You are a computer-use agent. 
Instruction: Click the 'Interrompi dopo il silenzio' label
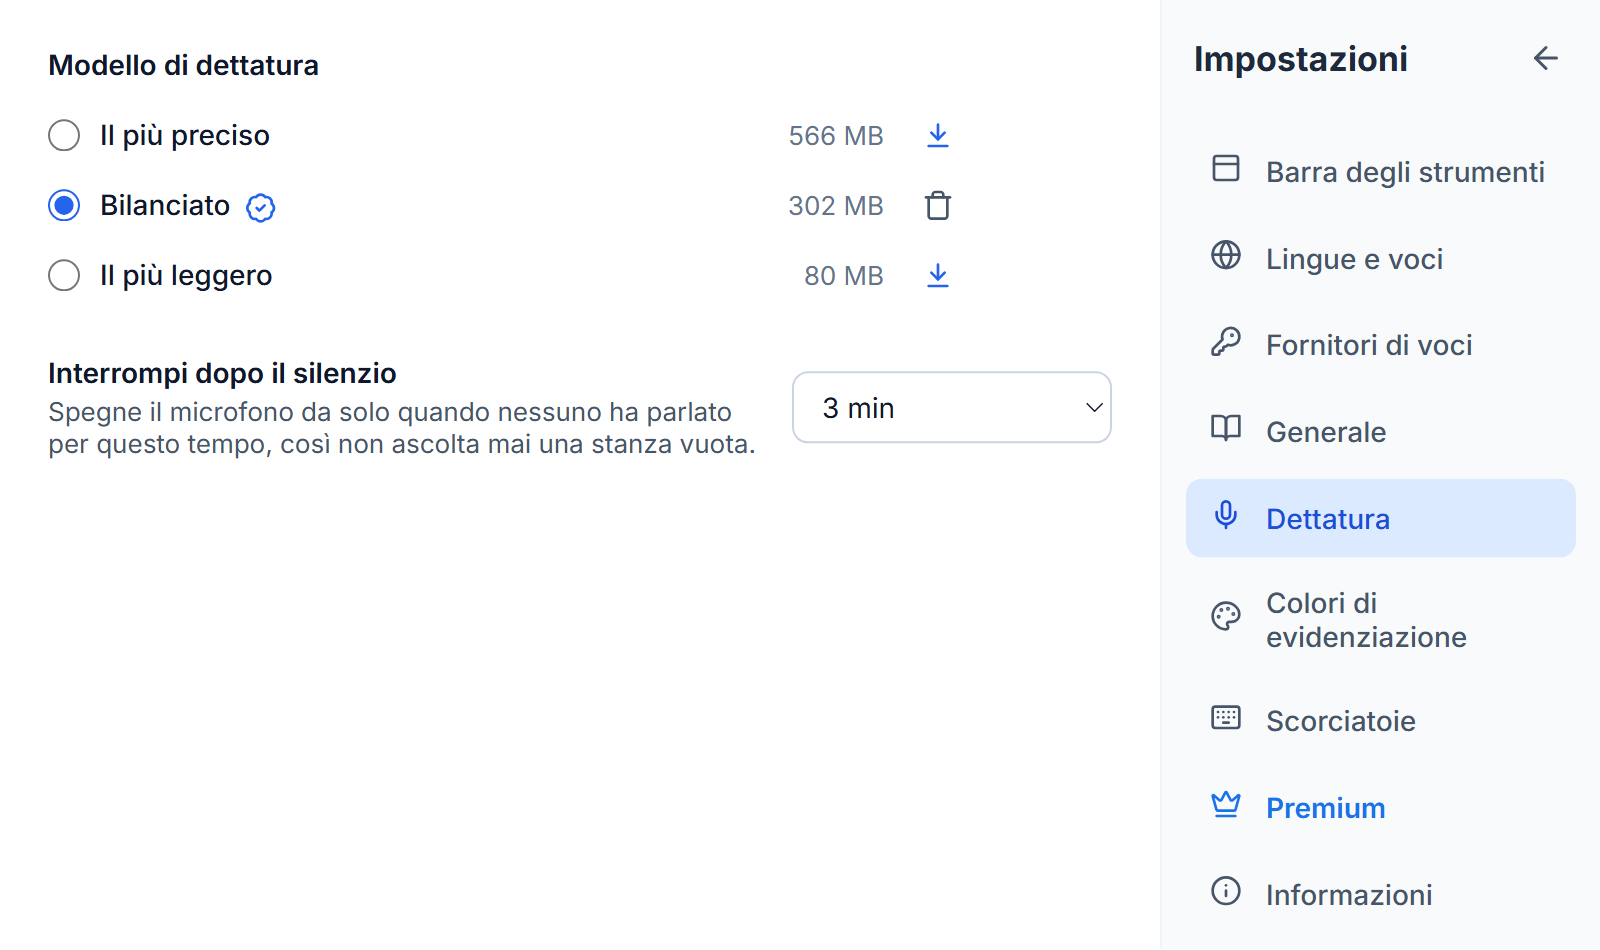pos(222,373)
